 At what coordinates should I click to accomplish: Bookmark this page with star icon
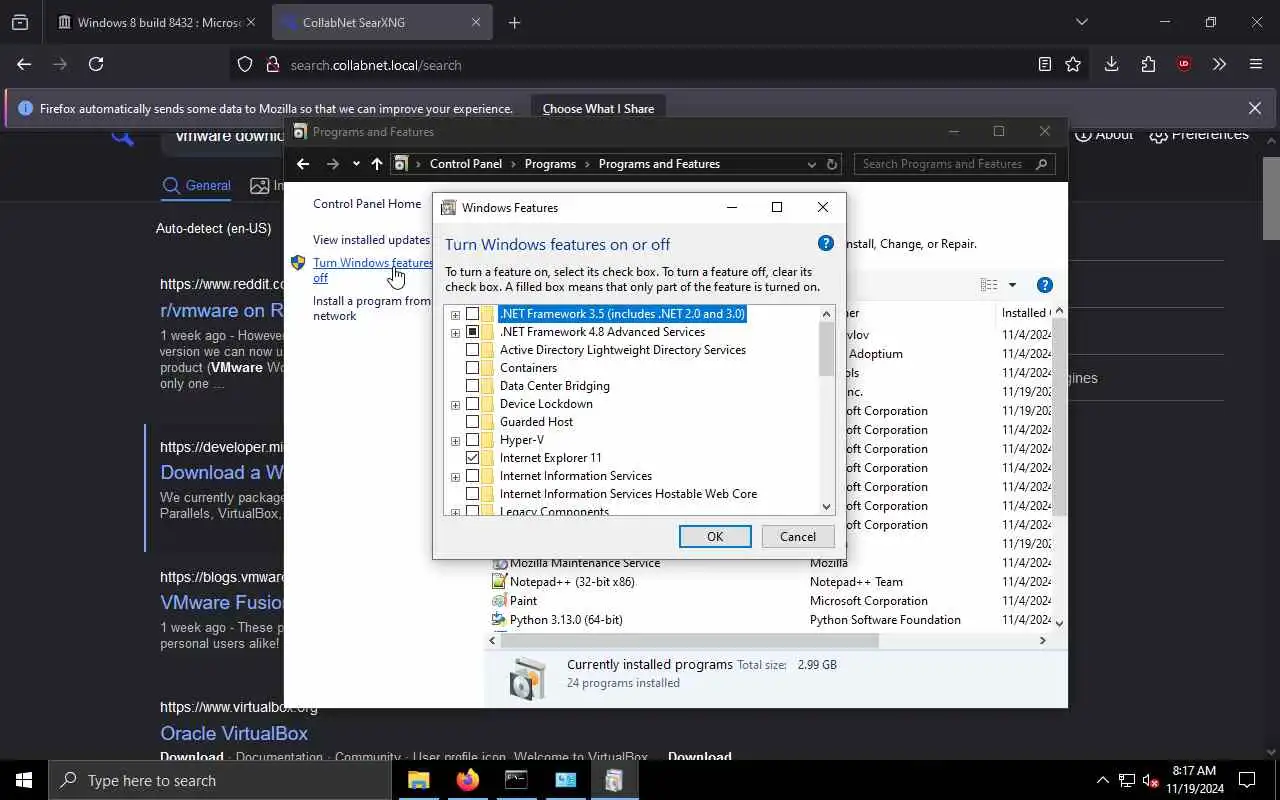click(x=1073, y=64)
